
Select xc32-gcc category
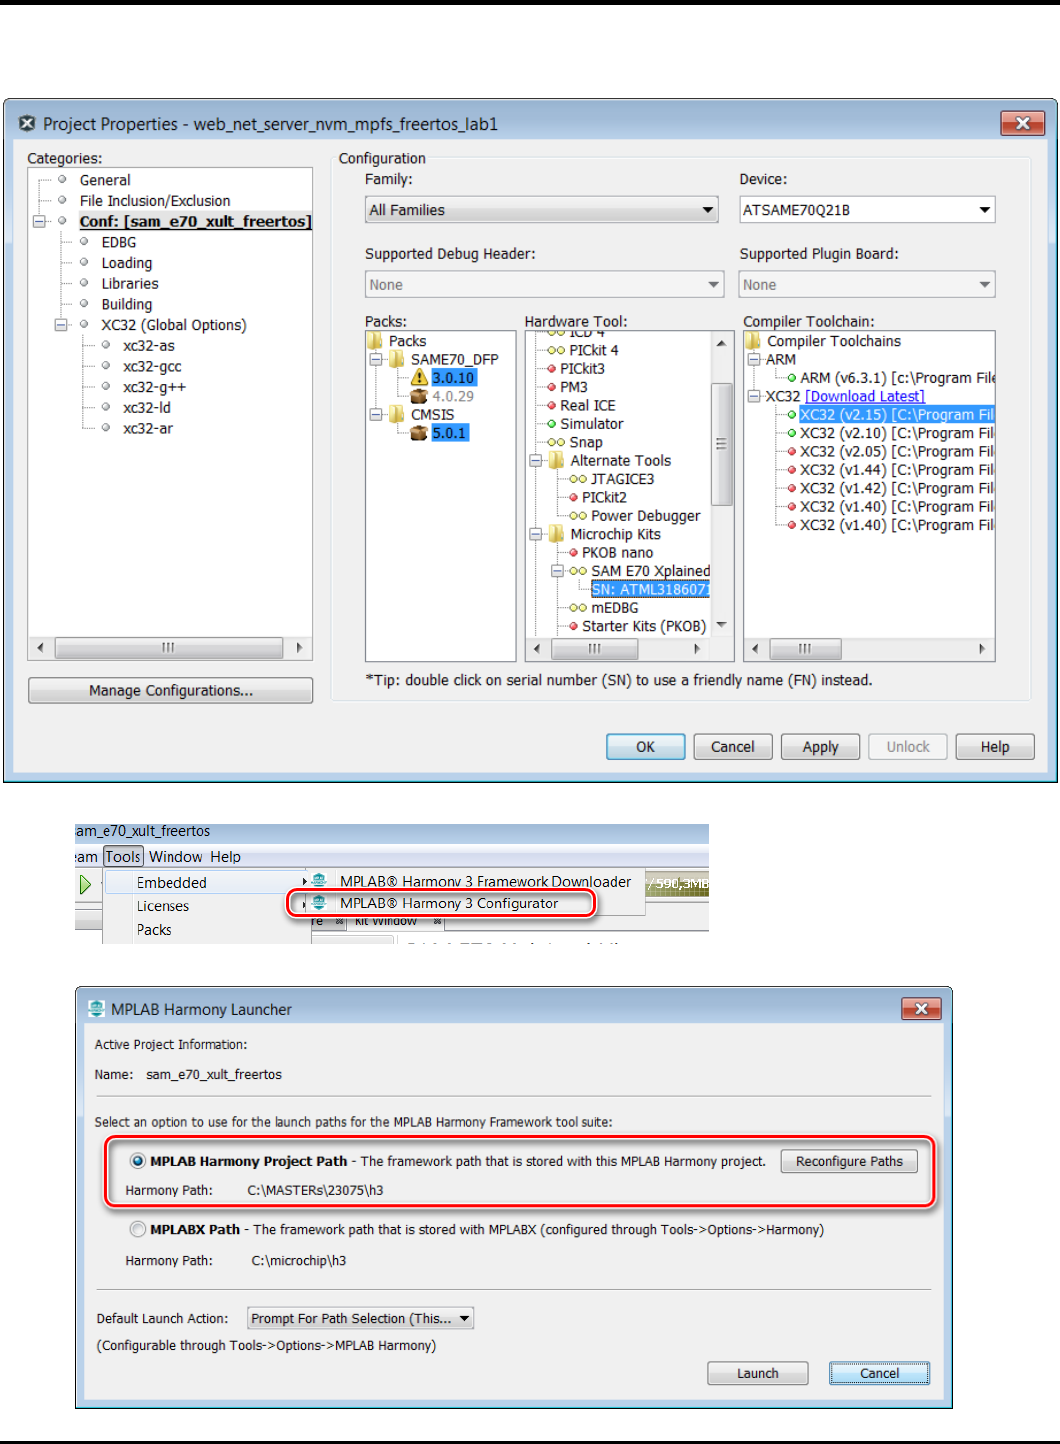pyautogui.click(x=152, y=366)
